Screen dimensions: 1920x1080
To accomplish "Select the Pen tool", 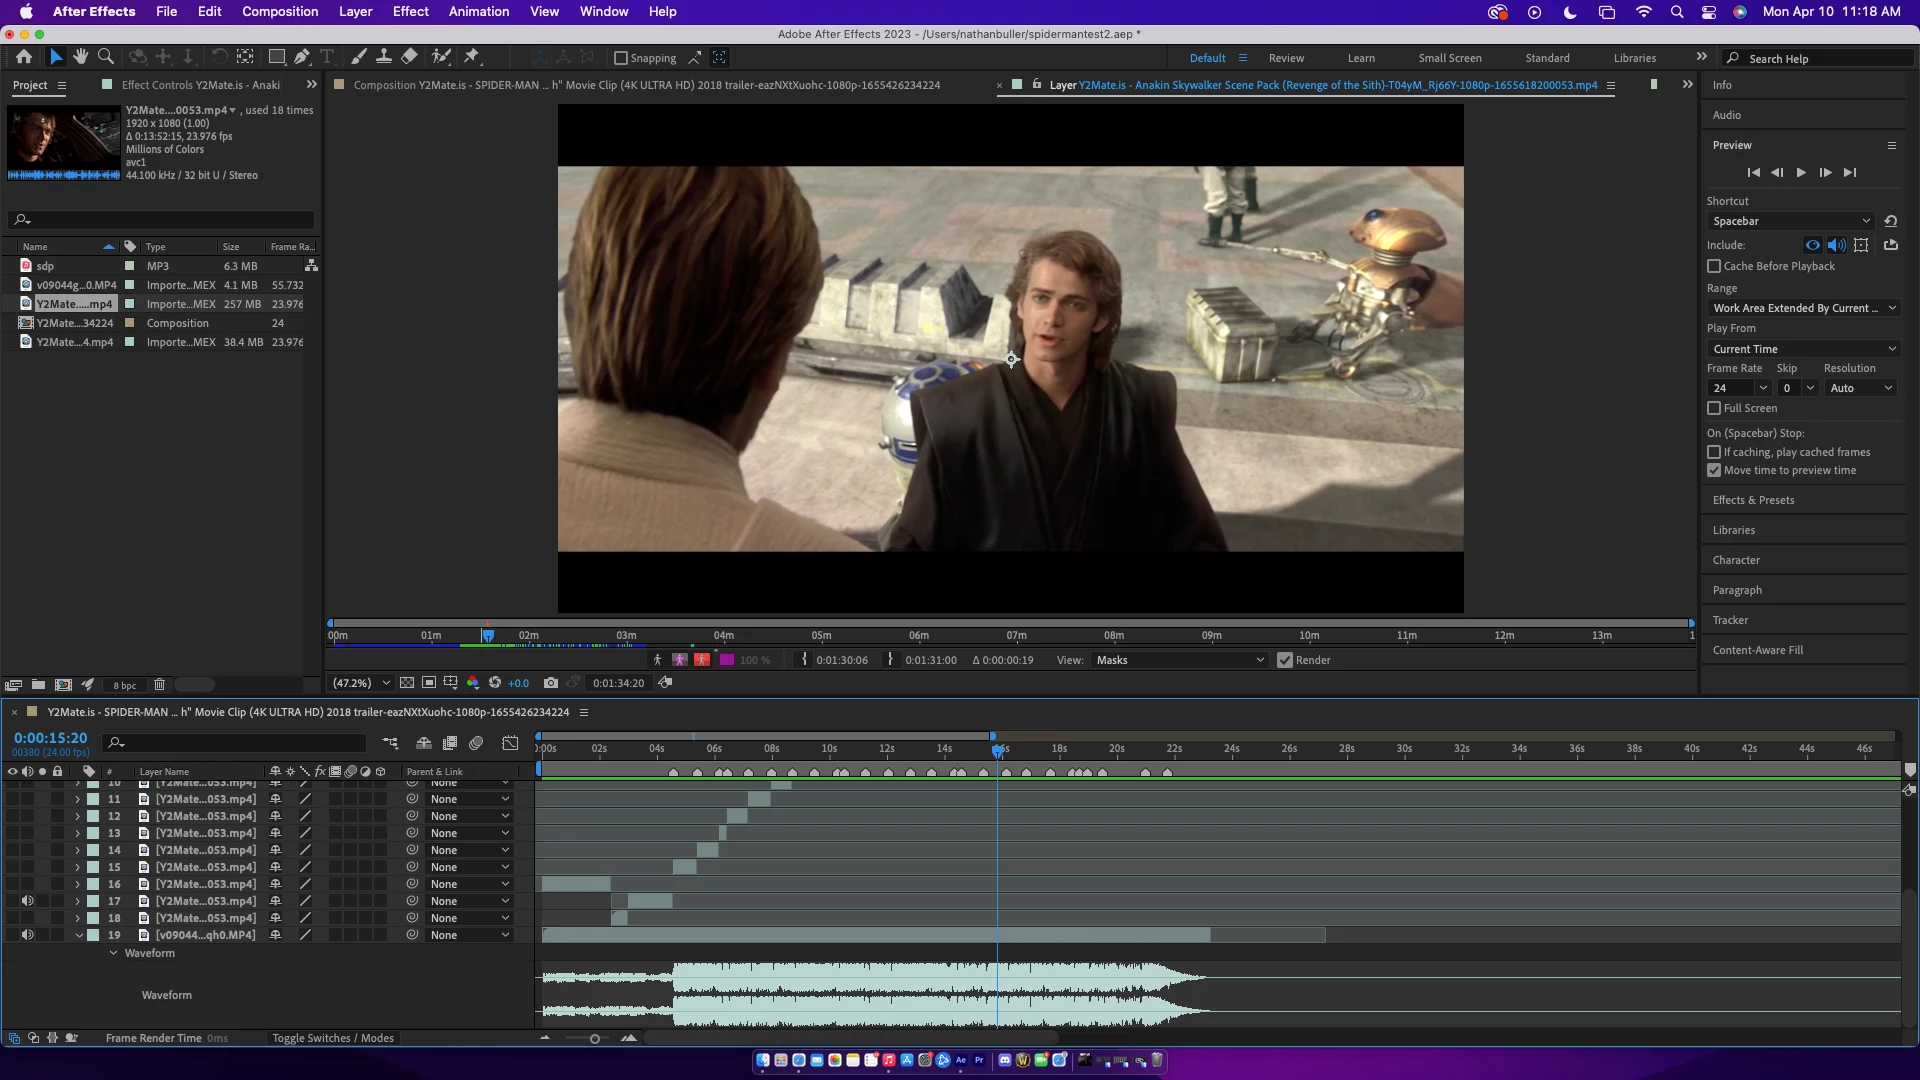I will point(302,57).
